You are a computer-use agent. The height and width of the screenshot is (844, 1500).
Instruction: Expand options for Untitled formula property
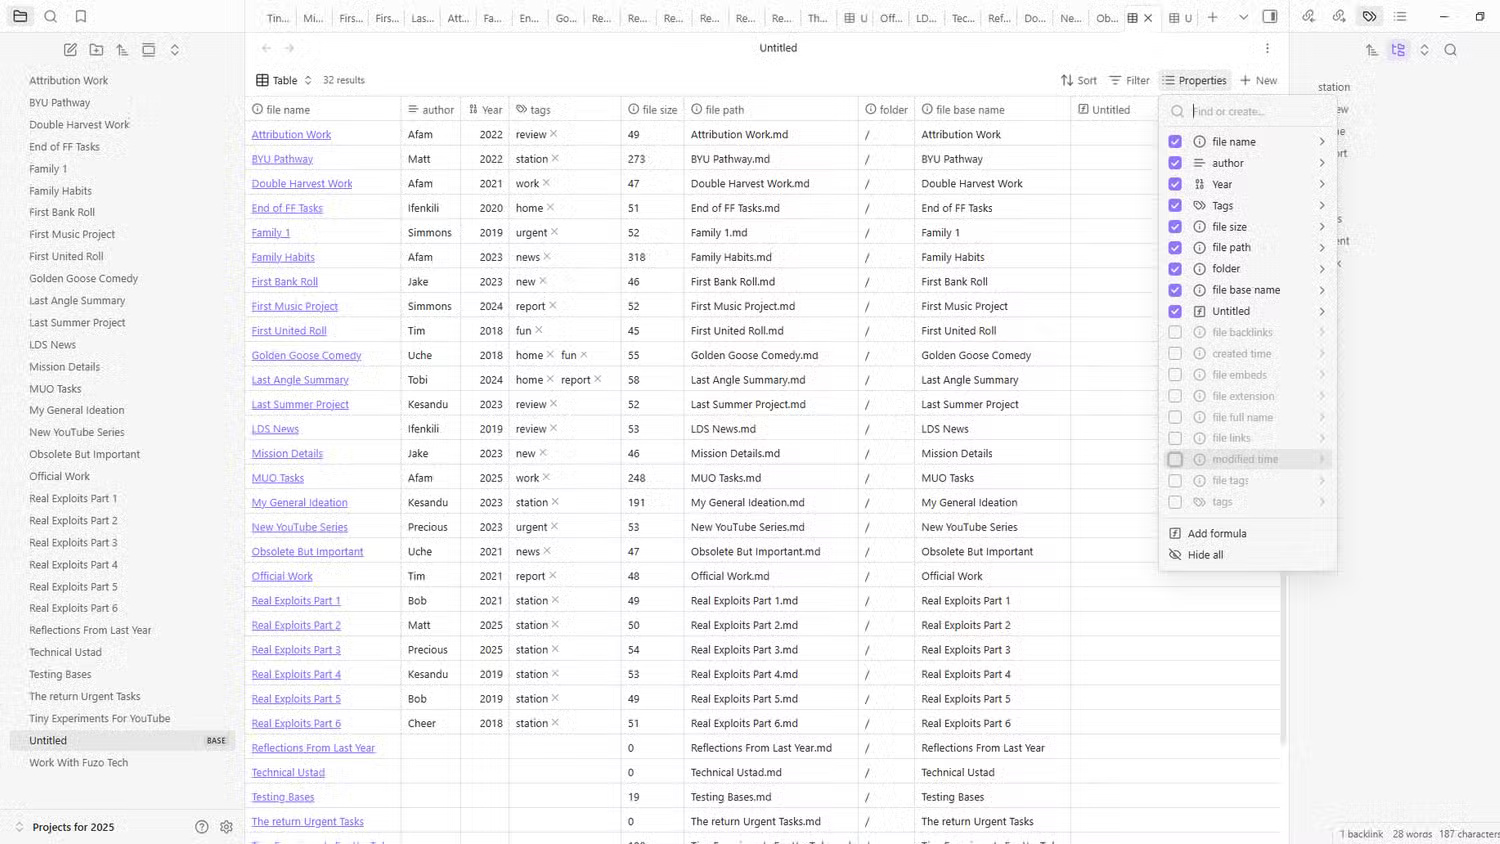pos(1322,311)
